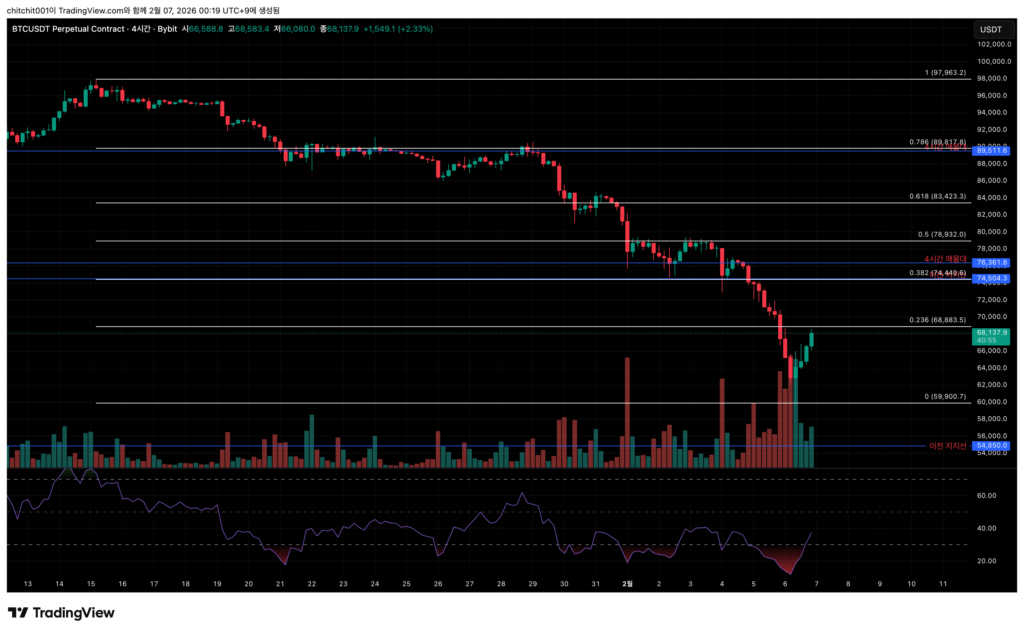Select the blue 54,850.0 support price label
Viewport: 1024px width, 633px height.
pos(992,446)
